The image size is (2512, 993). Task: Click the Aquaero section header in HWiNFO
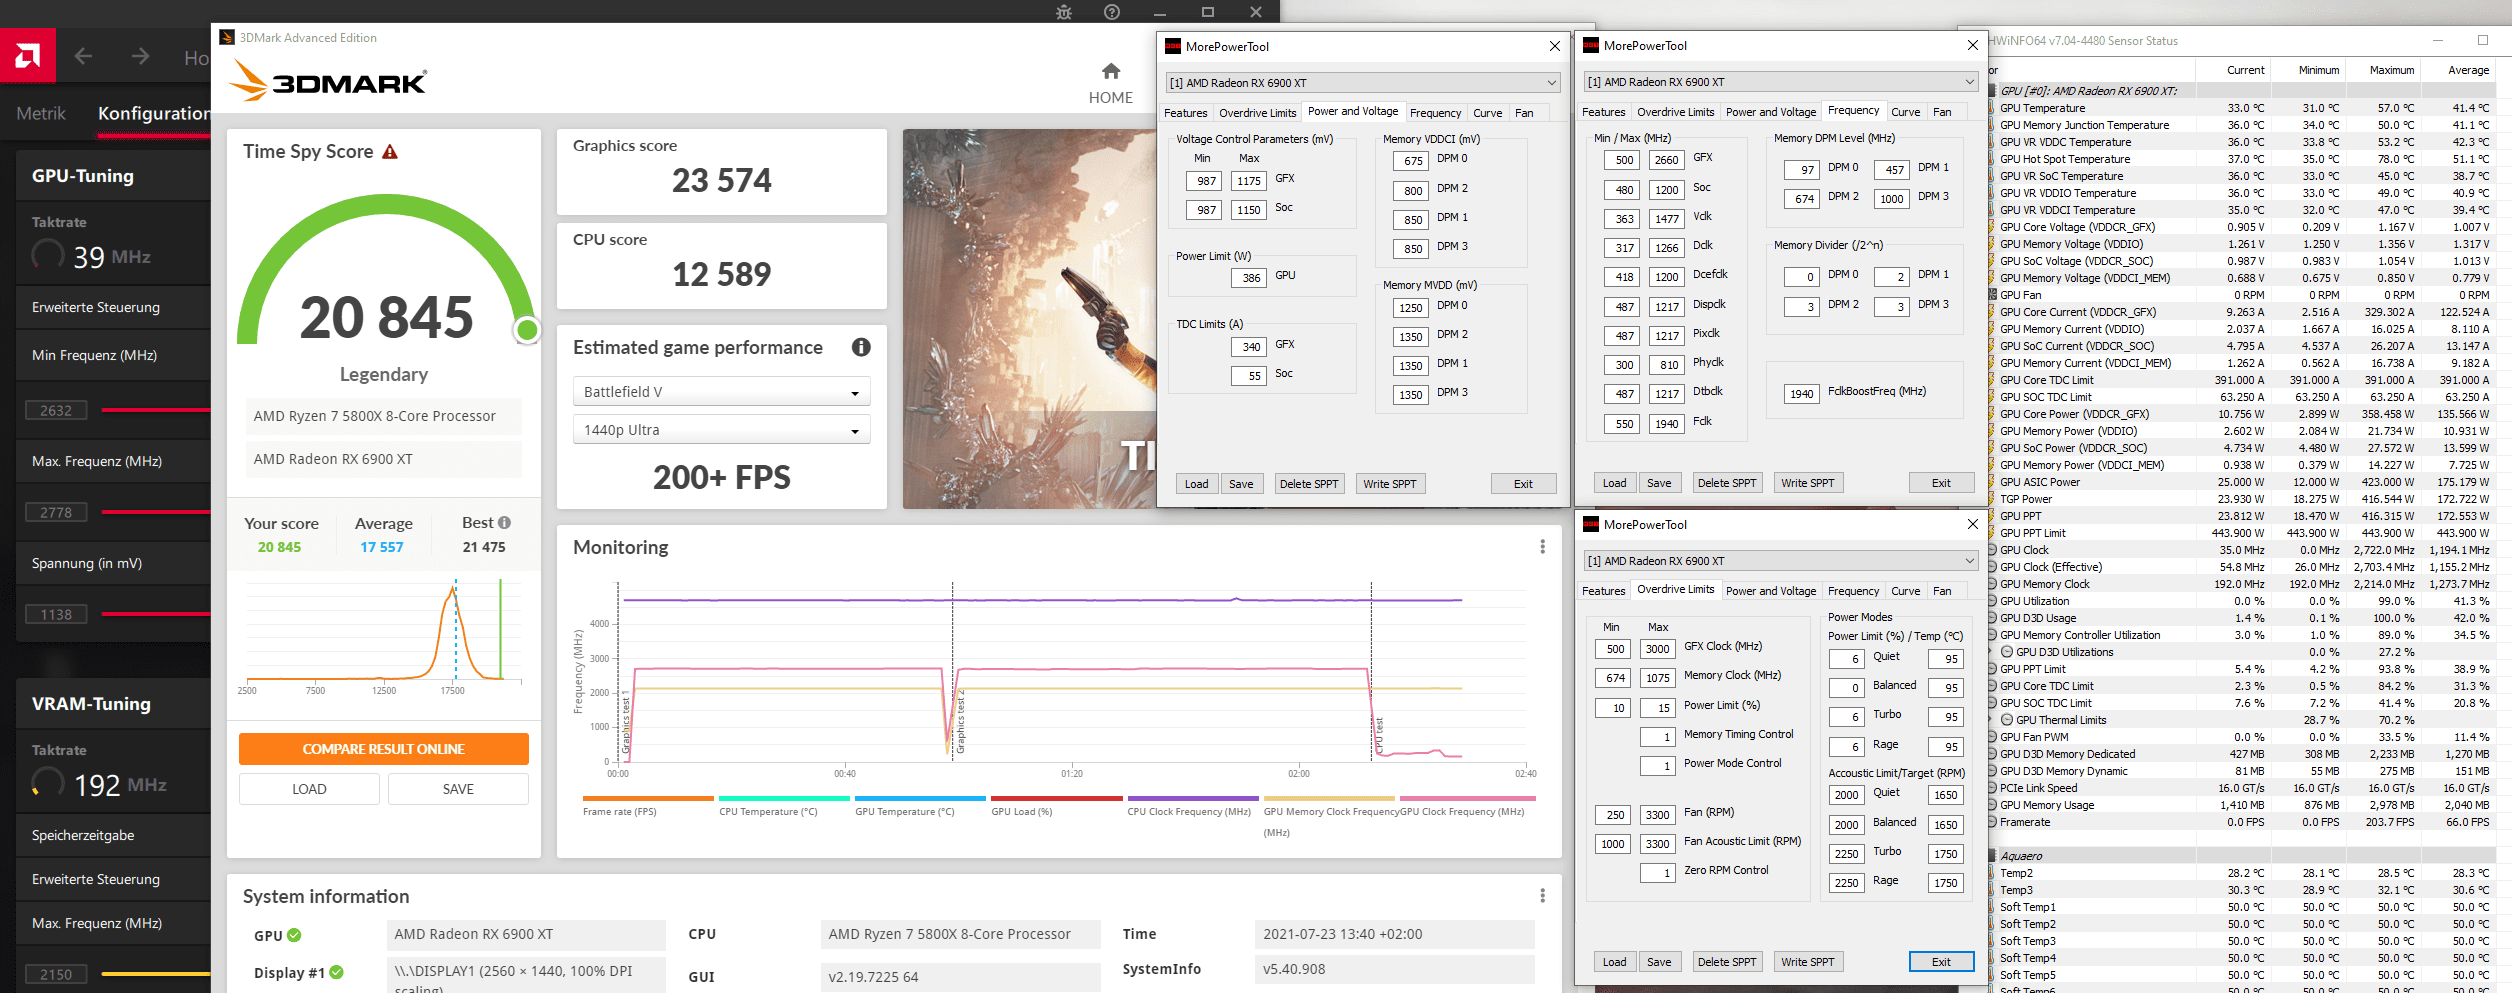coord(2244,856)
